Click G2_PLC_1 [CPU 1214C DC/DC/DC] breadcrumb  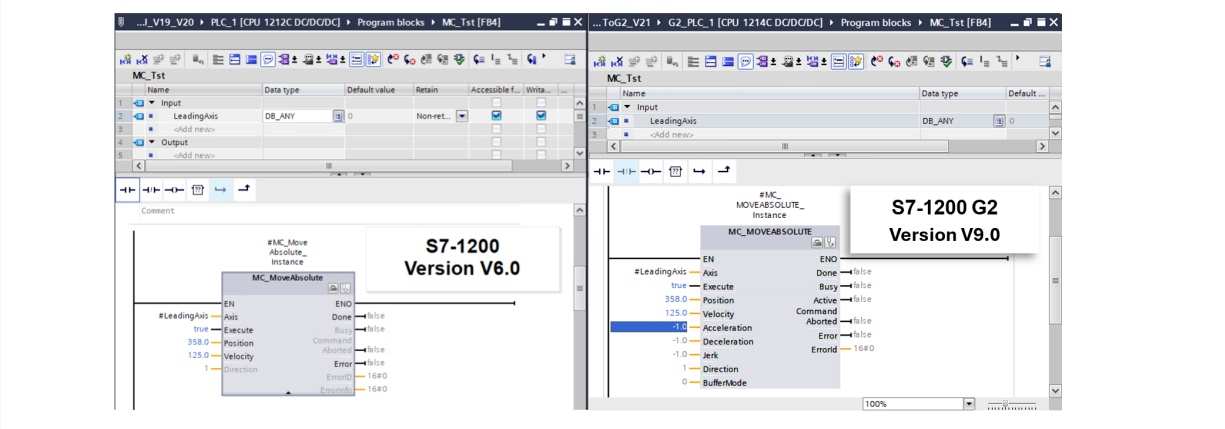(745, 22)
